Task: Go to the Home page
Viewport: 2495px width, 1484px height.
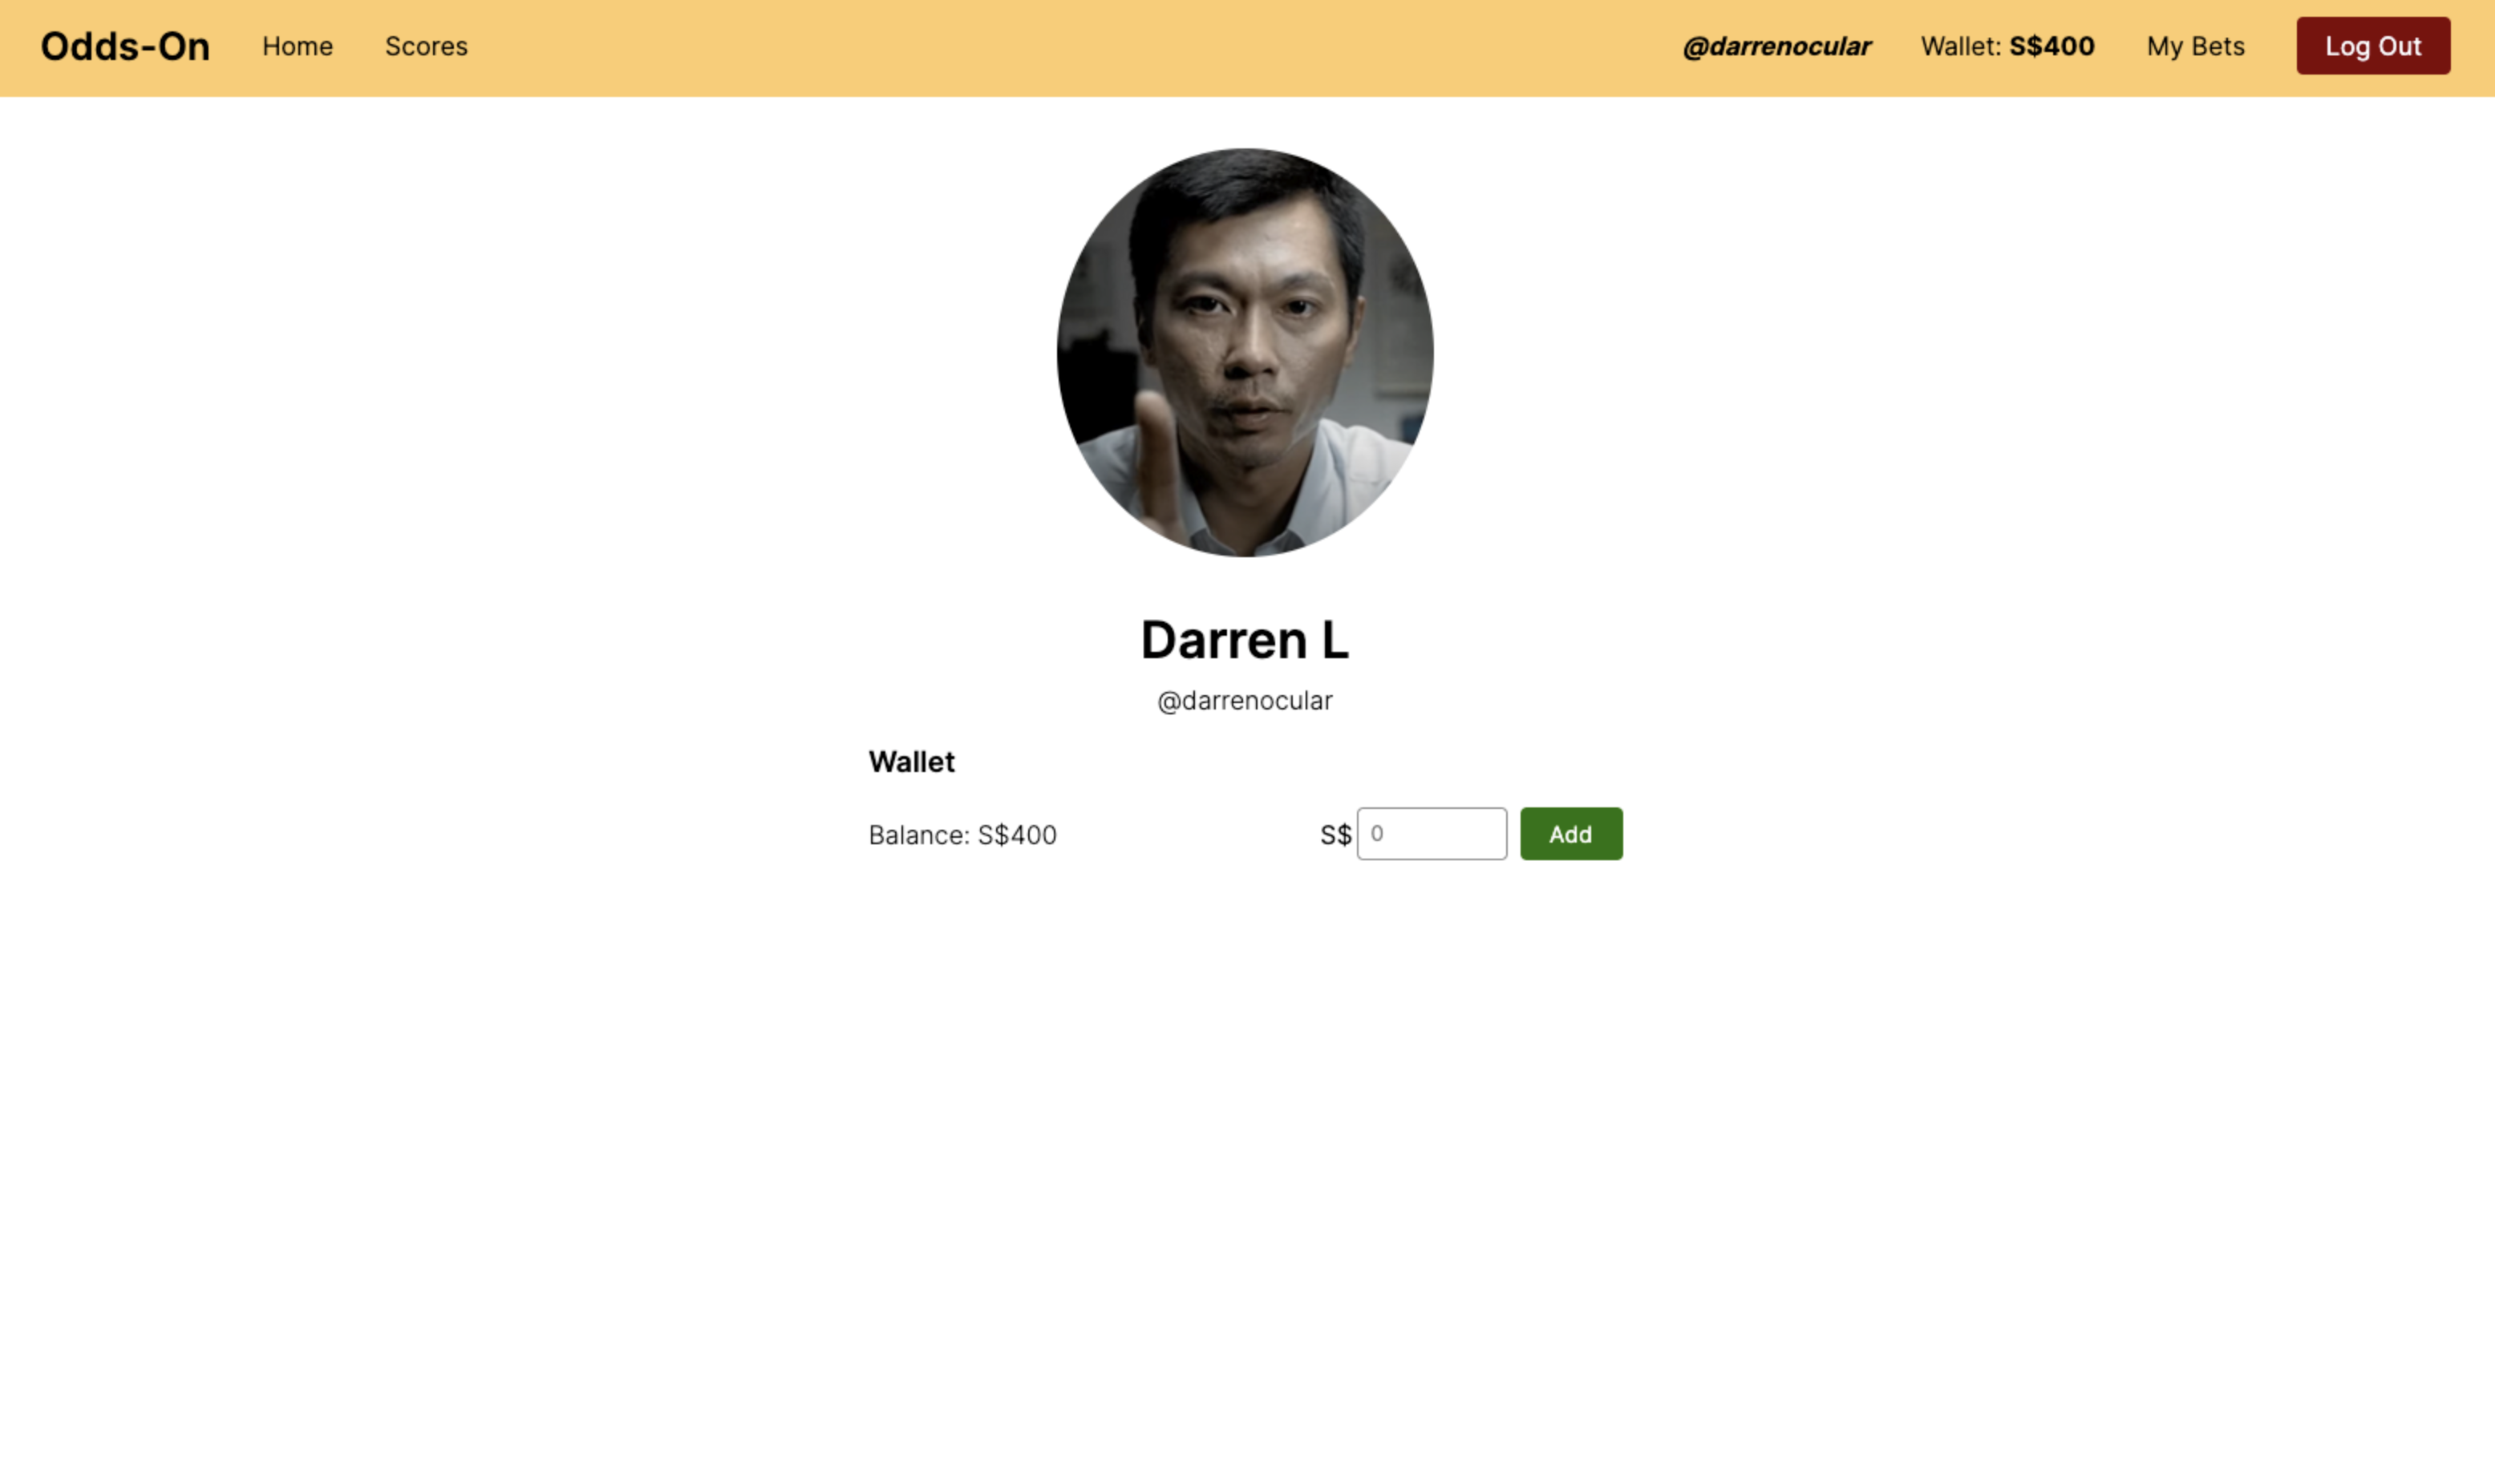Action: (x=297, y=47)
